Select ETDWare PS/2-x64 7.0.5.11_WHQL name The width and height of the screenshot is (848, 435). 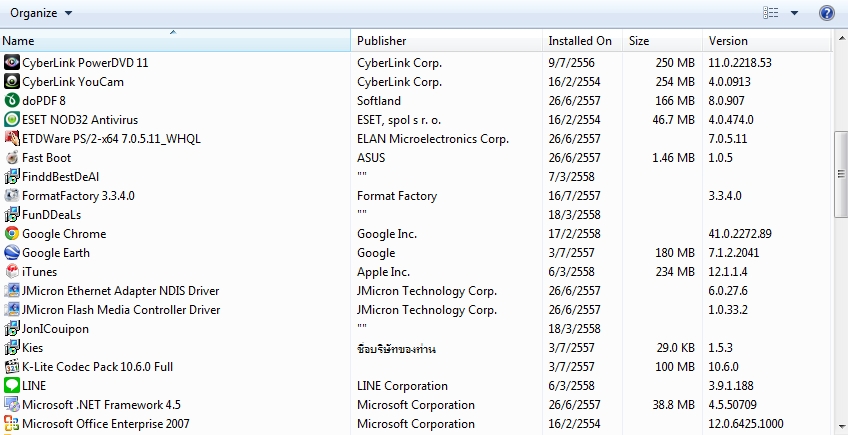click(x=111, y=139)
